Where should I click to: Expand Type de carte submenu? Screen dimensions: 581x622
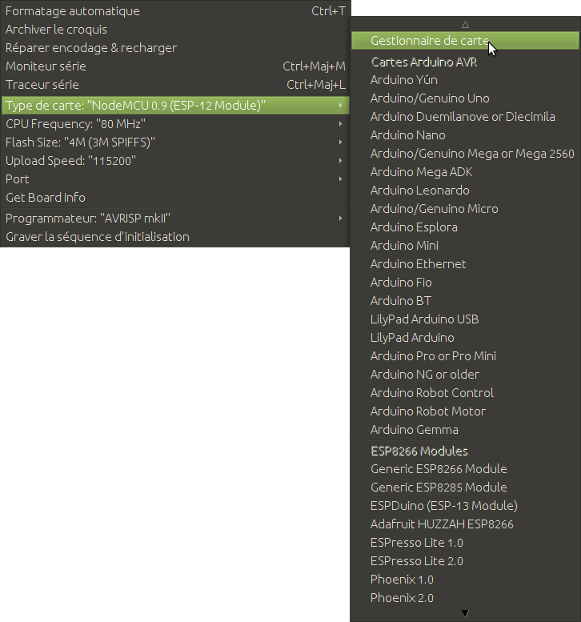click(175, 106)
